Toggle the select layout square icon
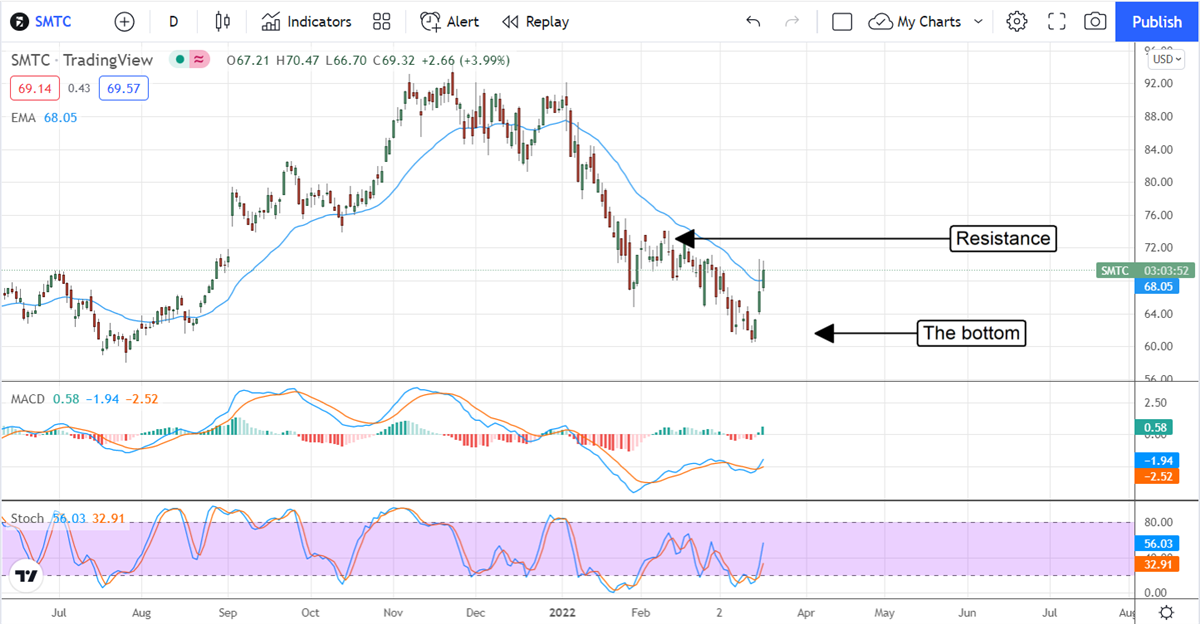The height and width of the screenshot is (624, 1200). pyautogui.click(x=842, y=21)
